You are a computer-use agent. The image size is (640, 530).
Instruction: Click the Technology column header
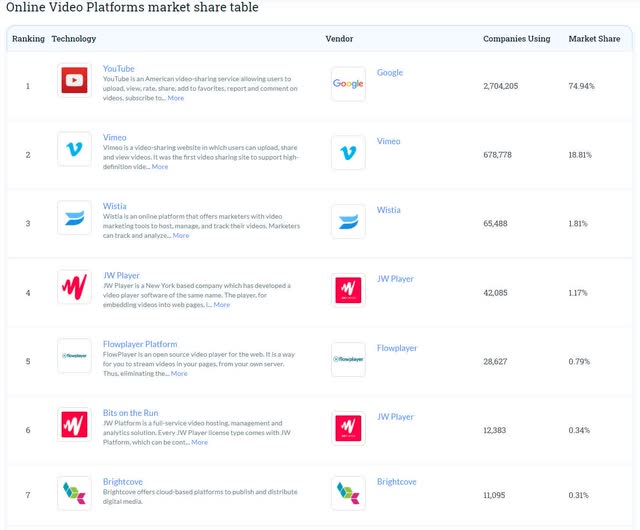(x=74, y=39)
